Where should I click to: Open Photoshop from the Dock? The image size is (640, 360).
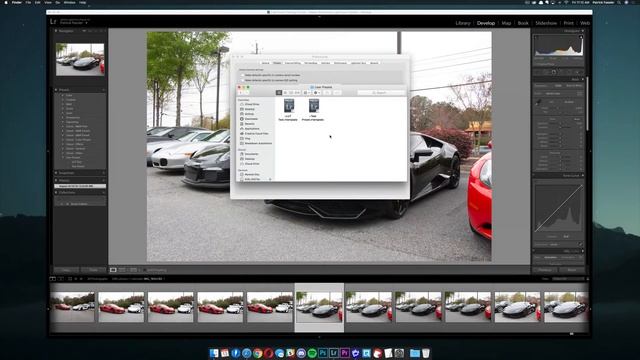tap(323, 353)
